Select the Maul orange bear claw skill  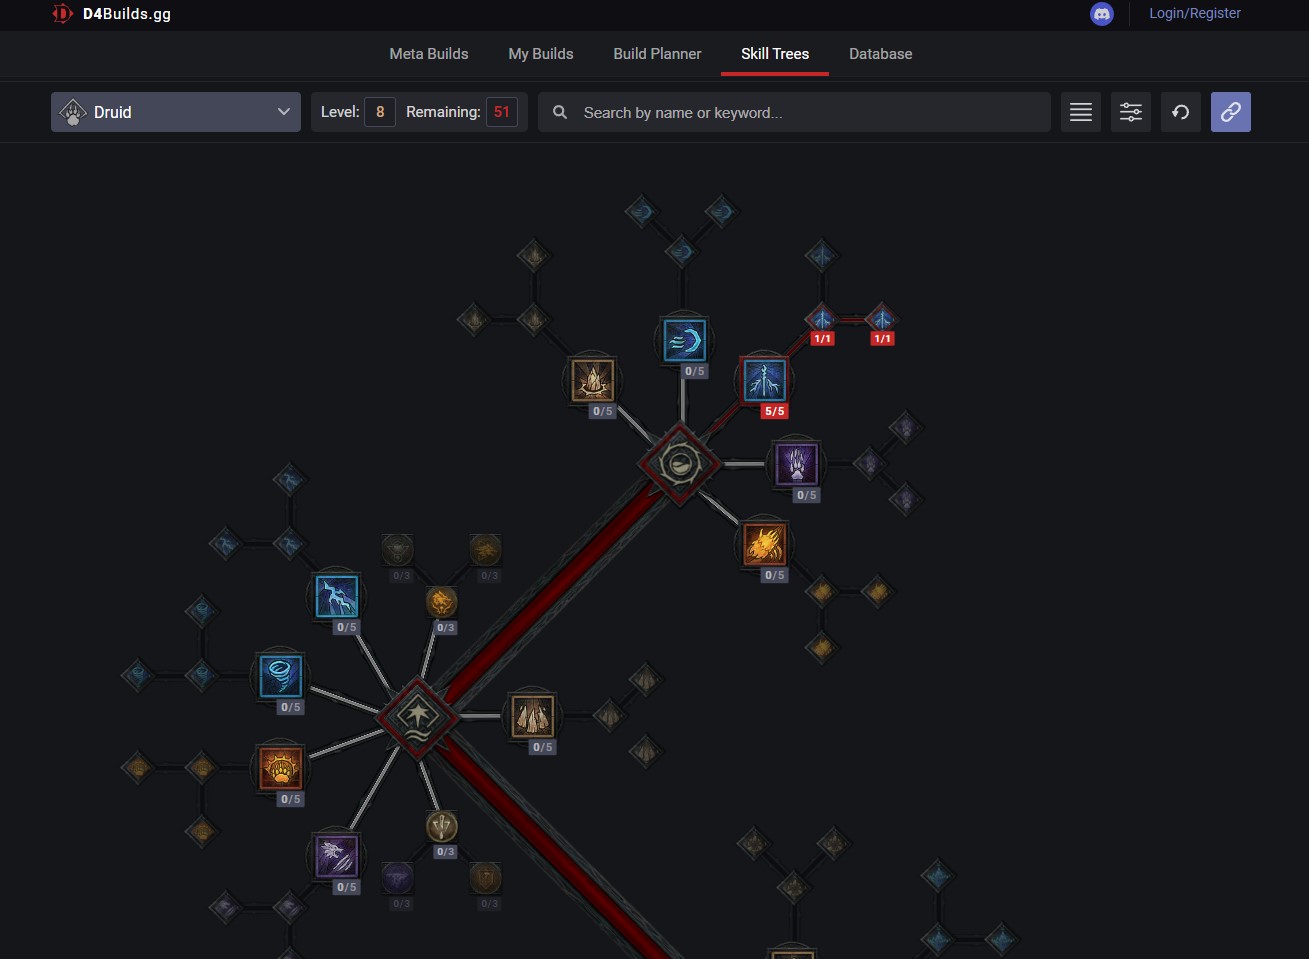pos(765,545)
